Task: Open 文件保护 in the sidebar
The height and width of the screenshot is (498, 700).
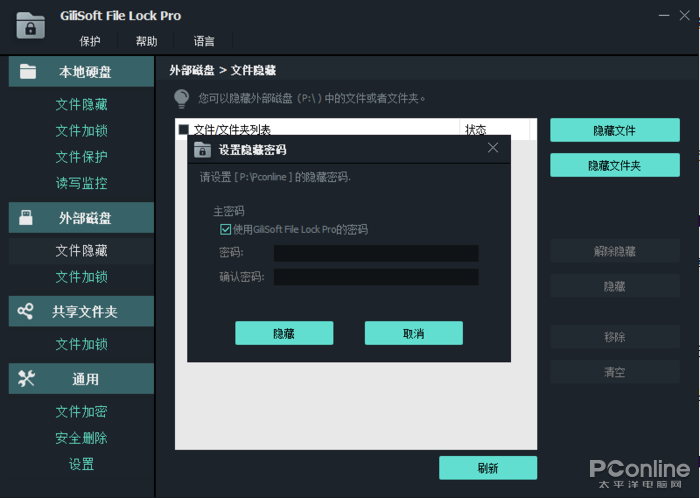Action: [81, 157]
